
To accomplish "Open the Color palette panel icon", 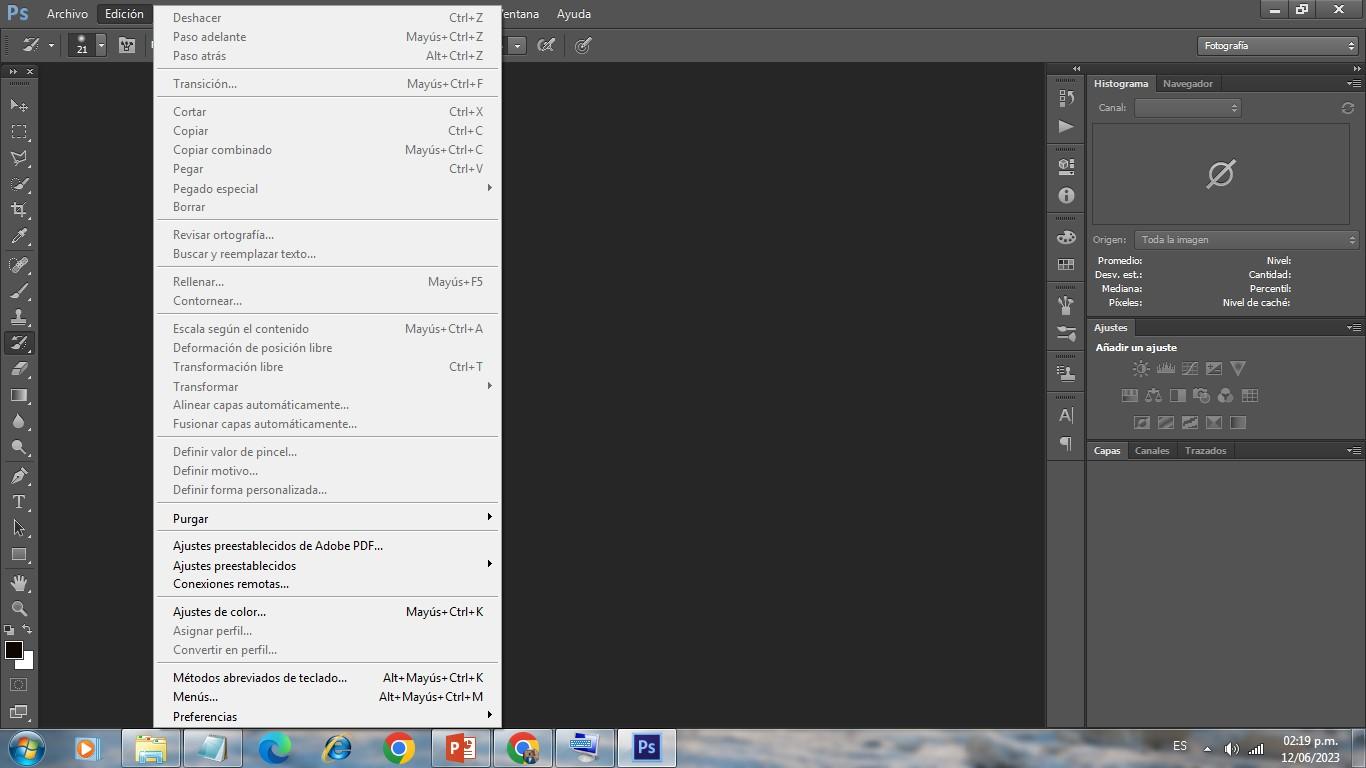I will click(x=1066, y=237).
